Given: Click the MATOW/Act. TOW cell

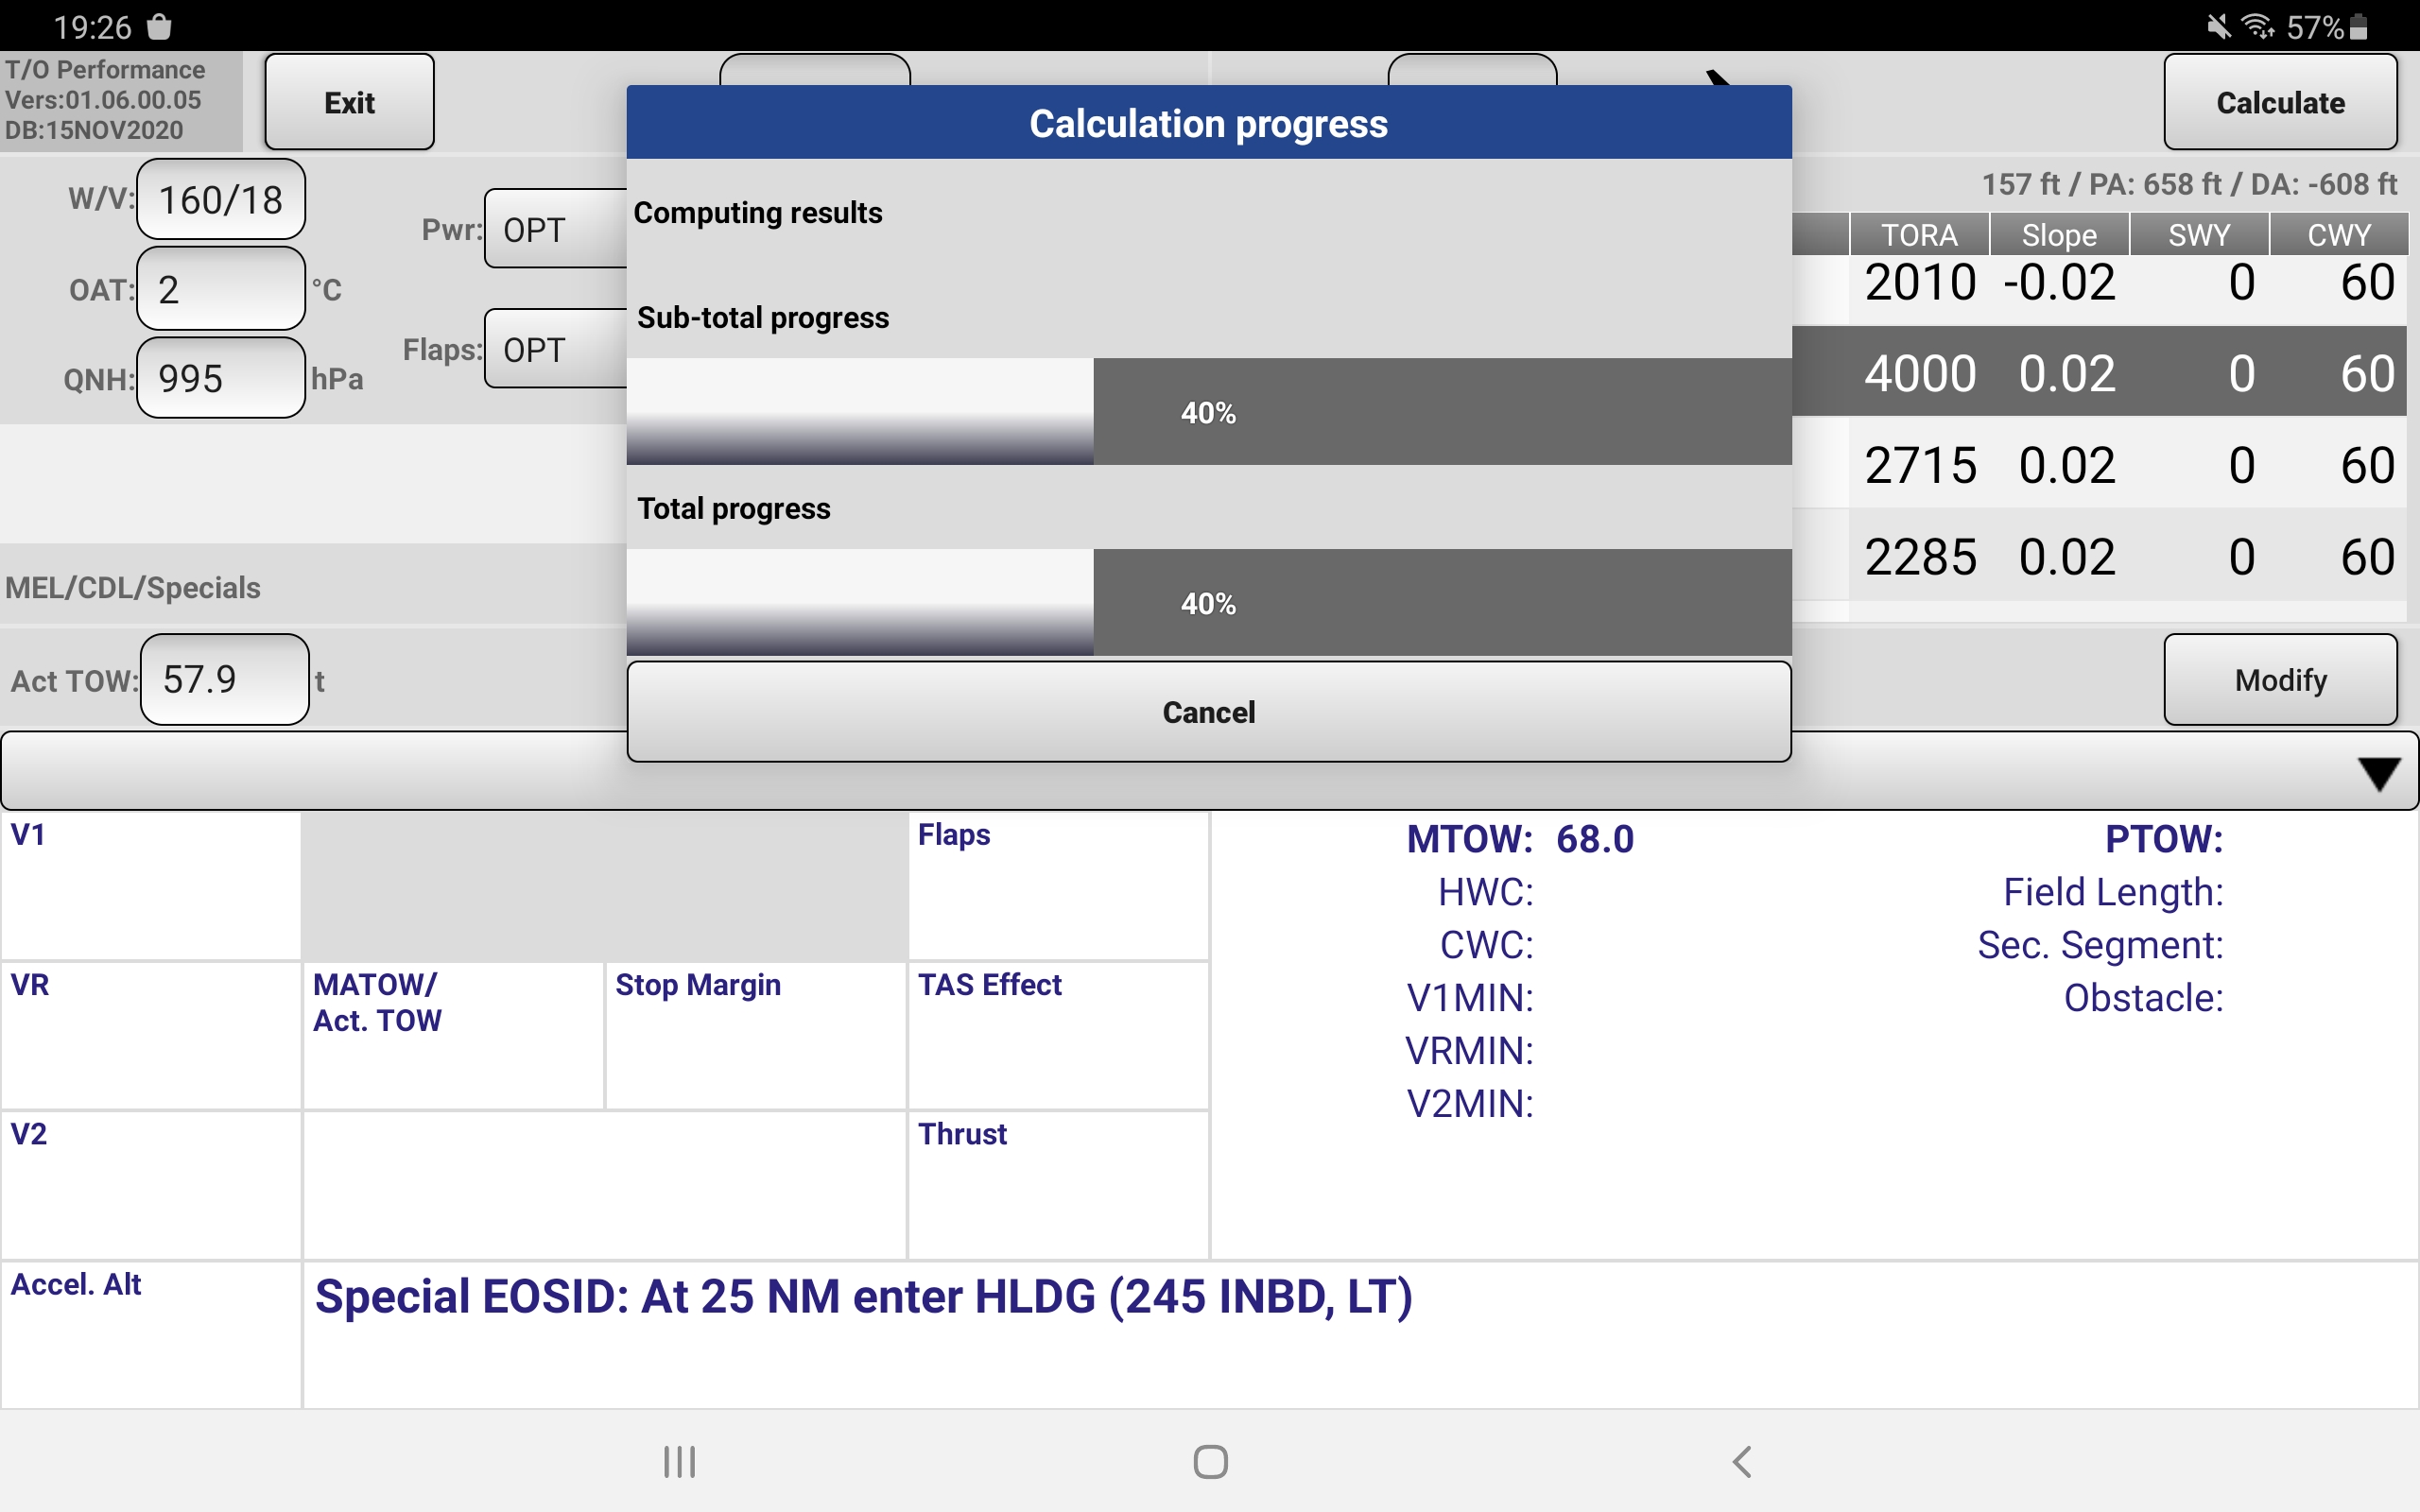Looking at the screenshot, I should pyautogui.click(x=453, y=1035).
